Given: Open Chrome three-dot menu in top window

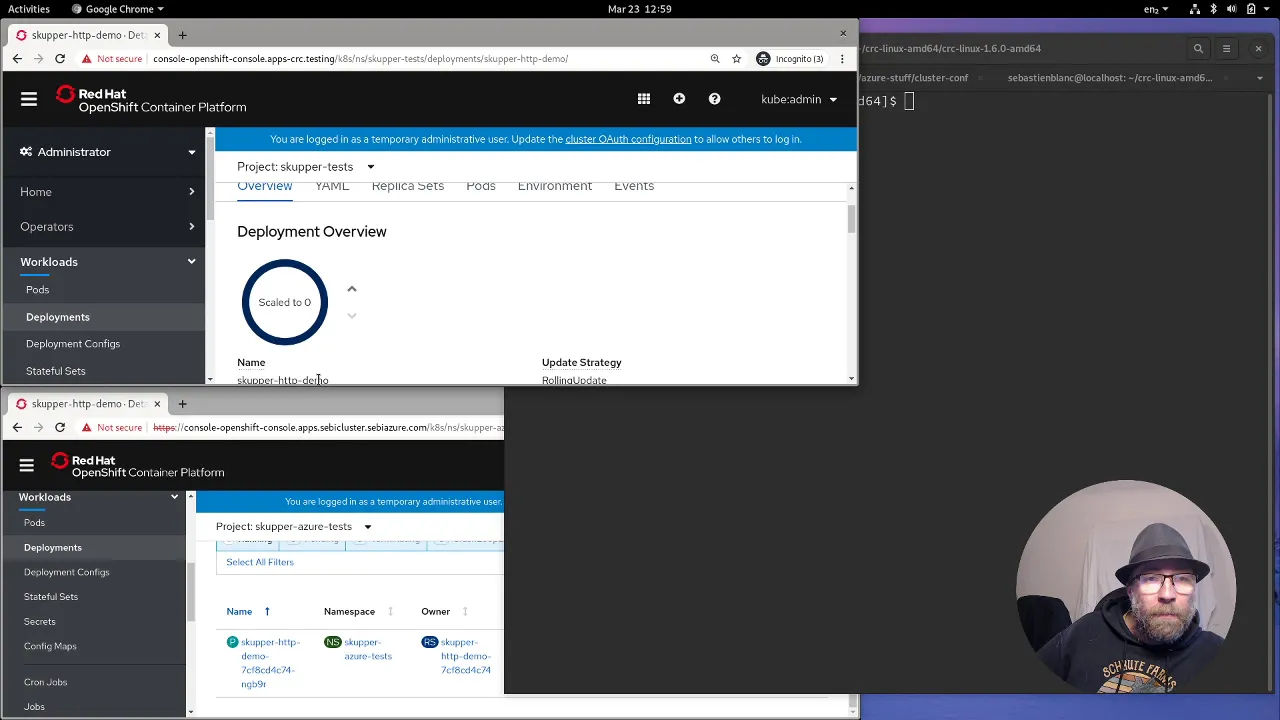Looking at the screenshot, I should coord(842,59).
